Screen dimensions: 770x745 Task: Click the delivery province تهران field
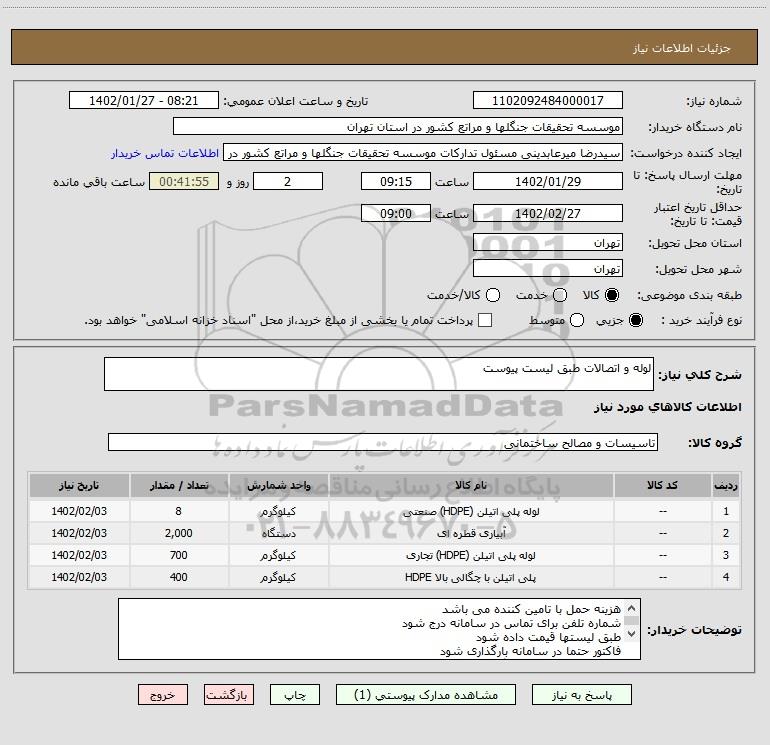[x=548, y=243]
